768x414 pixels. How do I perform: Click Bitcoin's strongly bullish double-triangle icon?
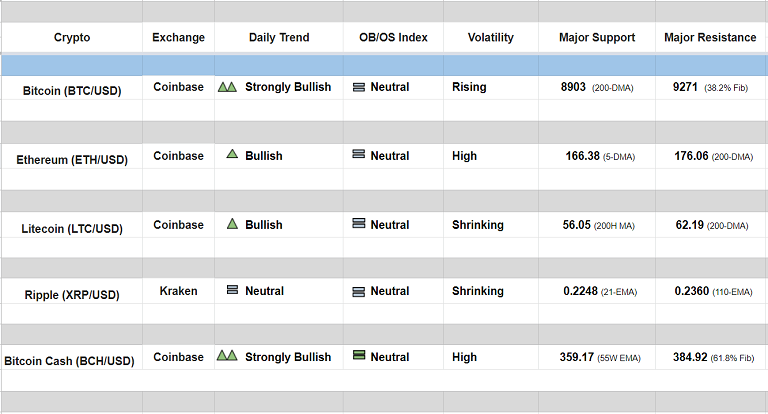click(227, 87)
